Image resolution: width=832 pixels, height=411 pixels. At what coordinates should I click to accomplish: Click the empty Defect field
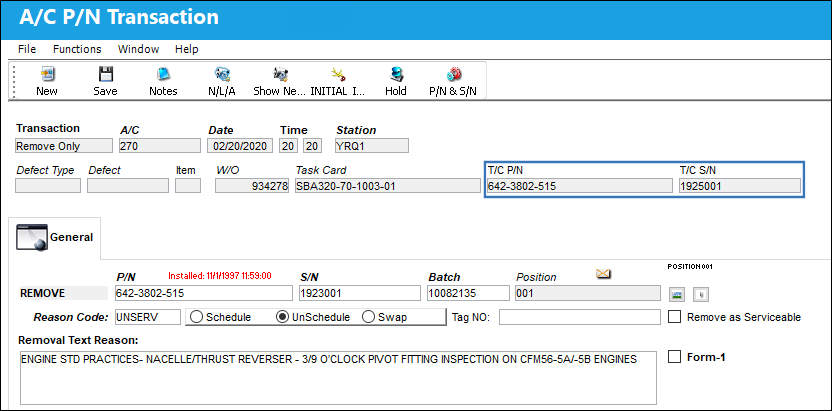pos(128,186)
